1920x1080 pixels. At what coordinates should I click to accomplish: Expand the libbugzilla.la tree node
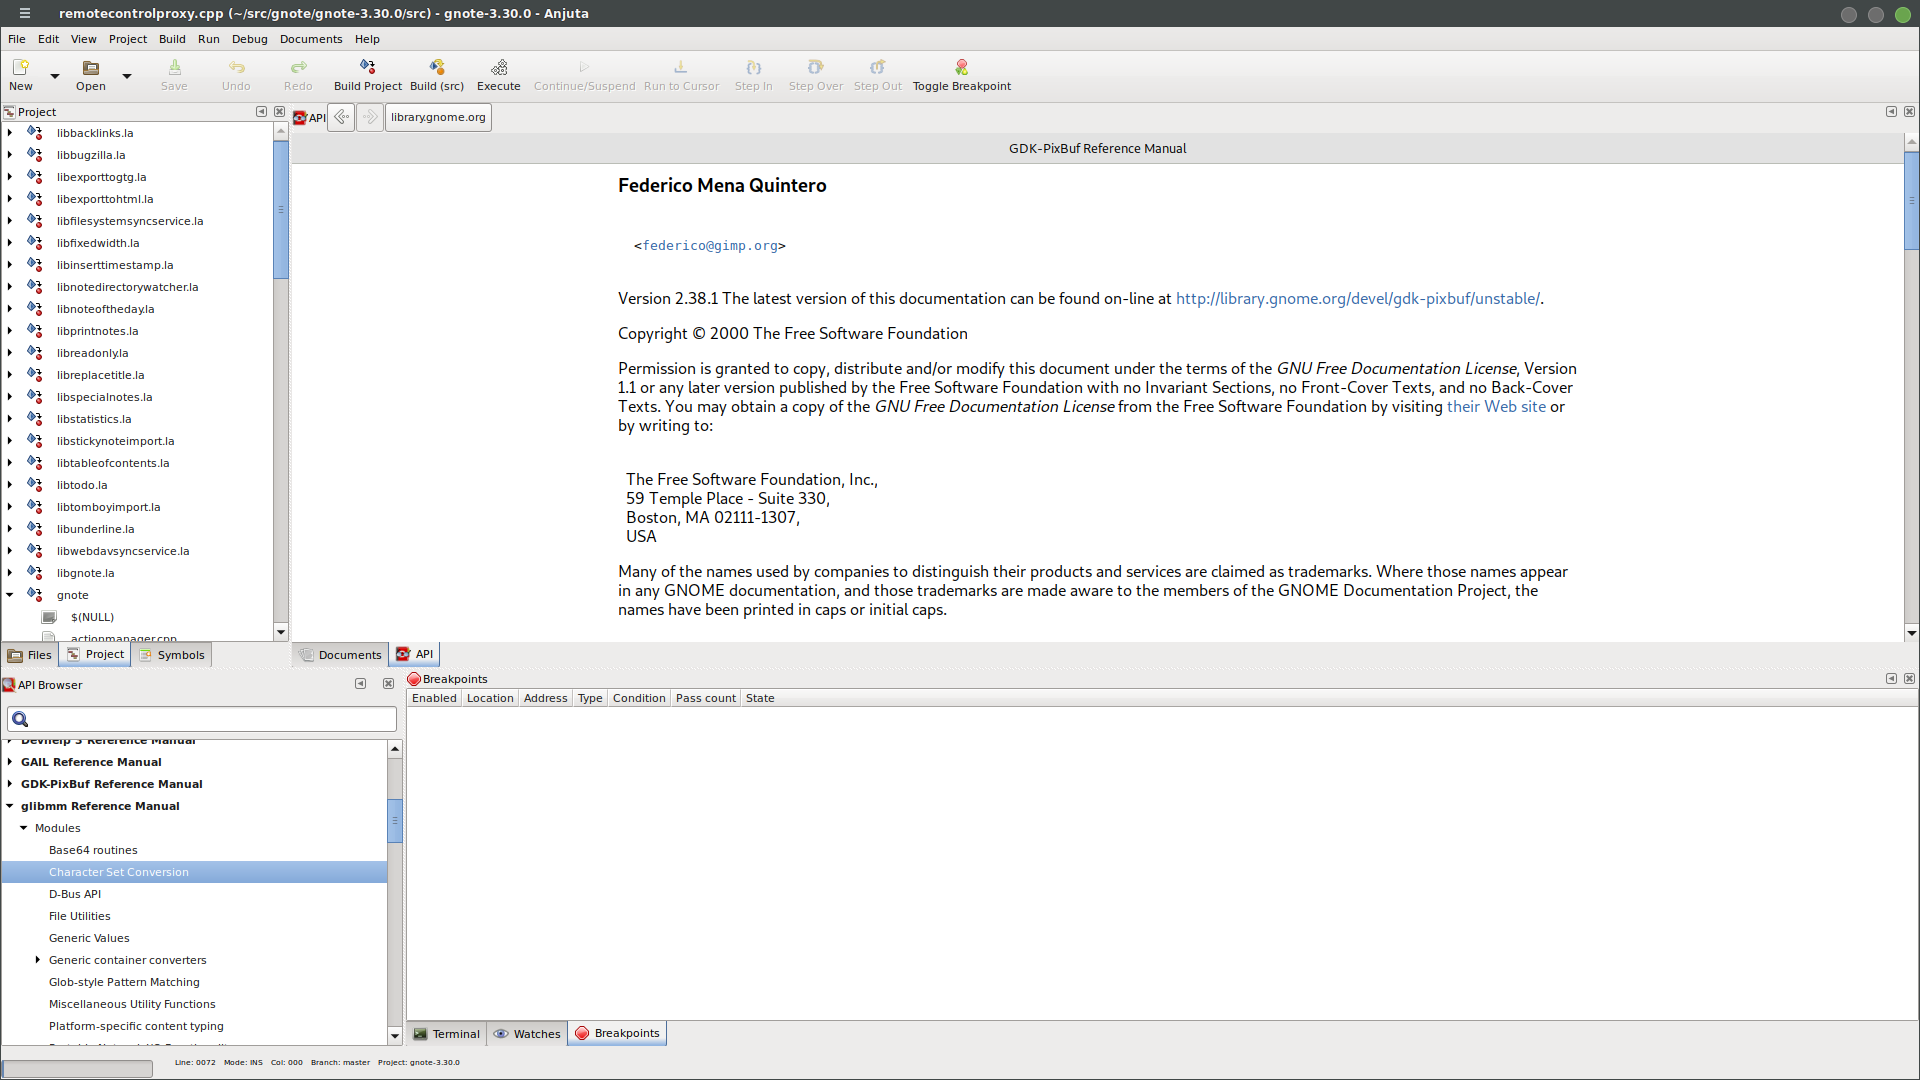coord(10,155)
